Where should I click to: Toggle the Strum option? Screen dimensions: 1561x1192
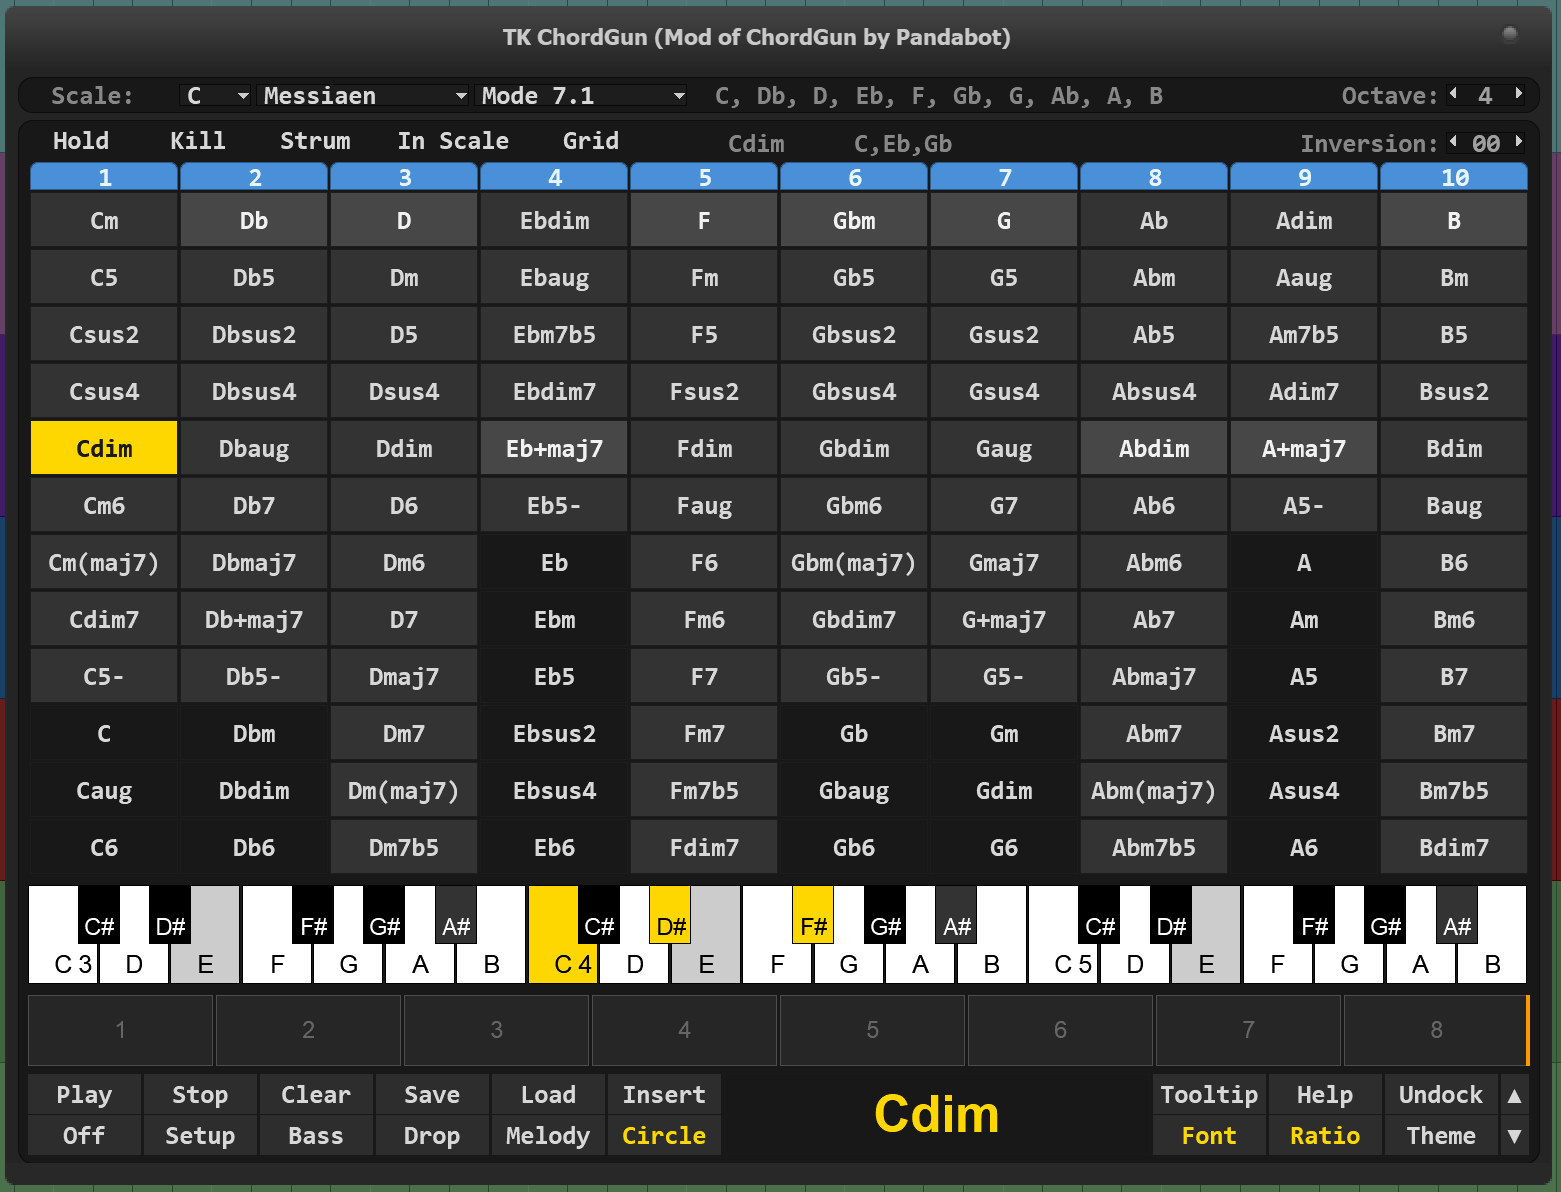pos(315,141)
